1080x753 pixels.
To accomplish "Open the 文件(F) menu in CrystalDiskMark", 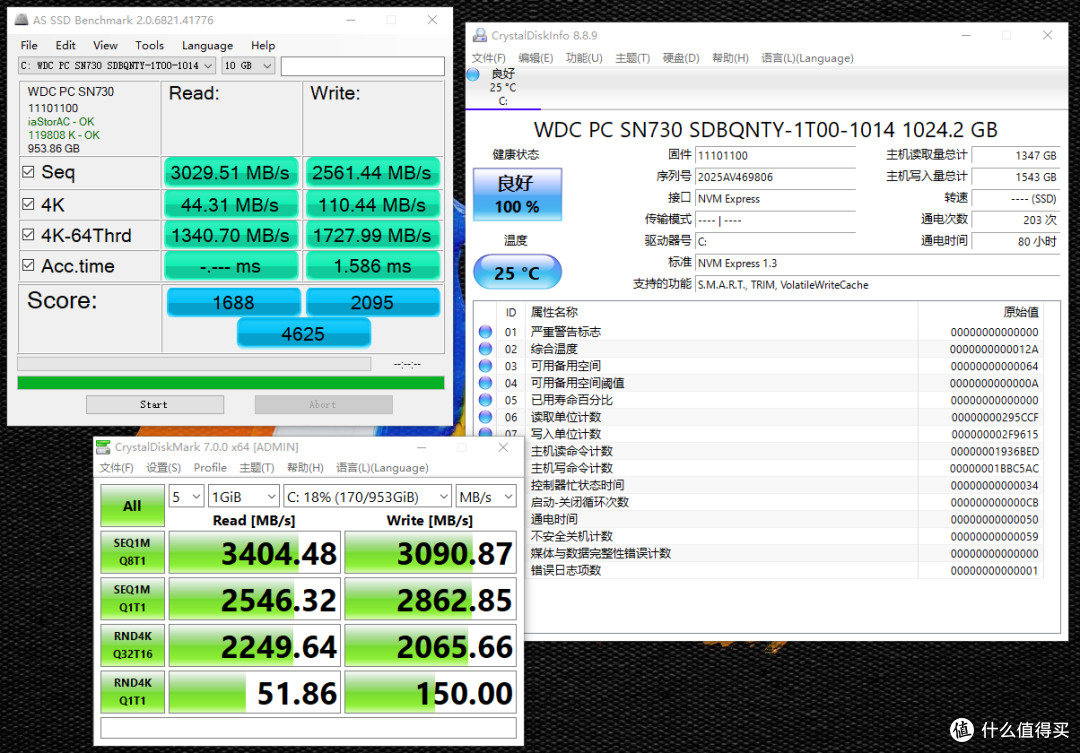I will pyautogui.click(x=116, y=468).
